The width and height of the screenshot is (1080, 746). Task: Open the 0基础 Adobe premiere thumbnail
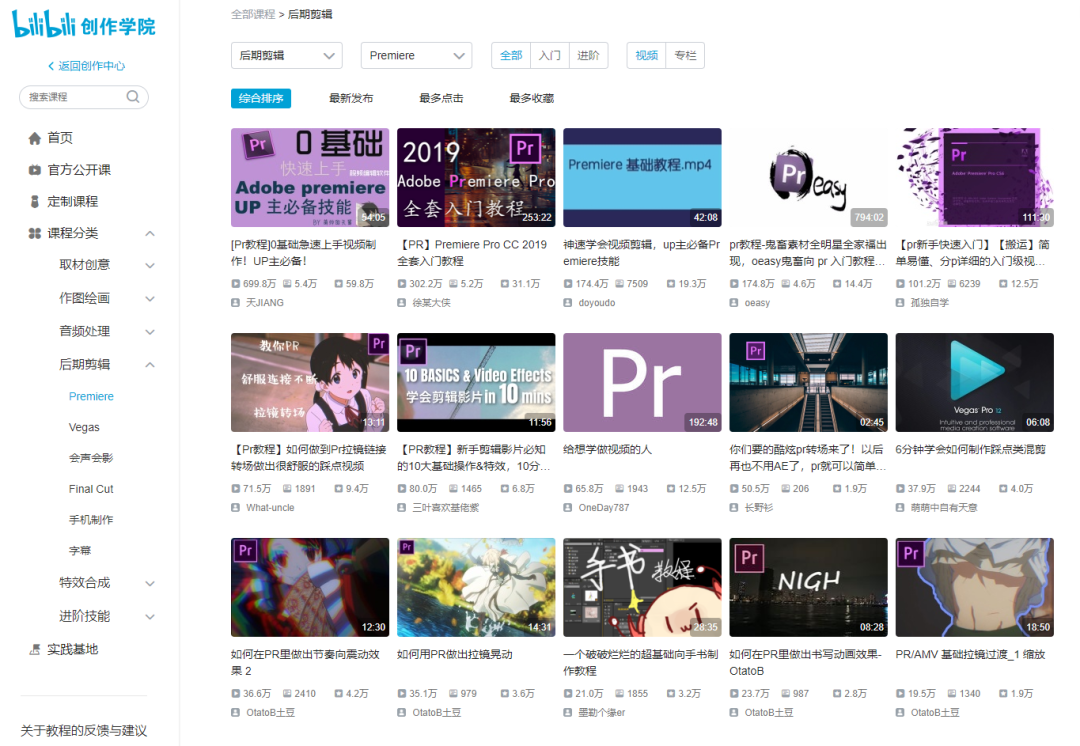tap(310, 178)
